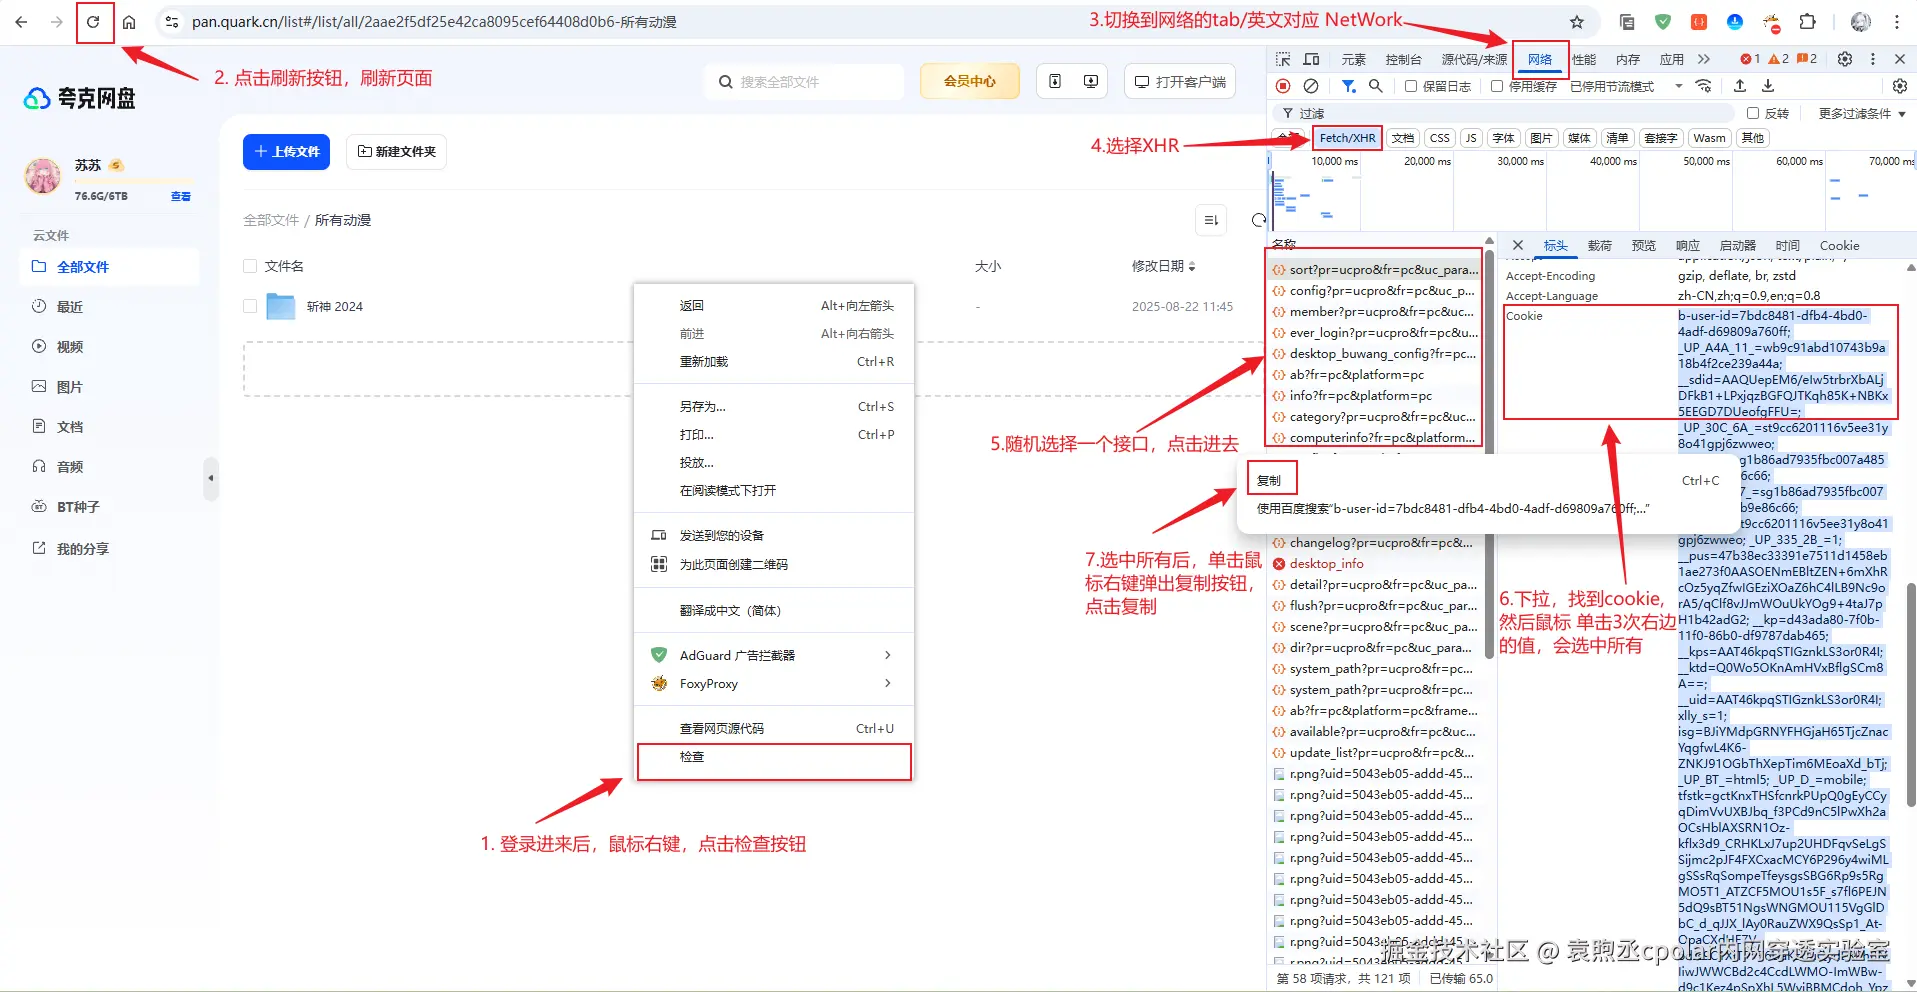Click the orange warning count indicator
Viewport: 1917px width, 992px height.
tap(1778, 59)
